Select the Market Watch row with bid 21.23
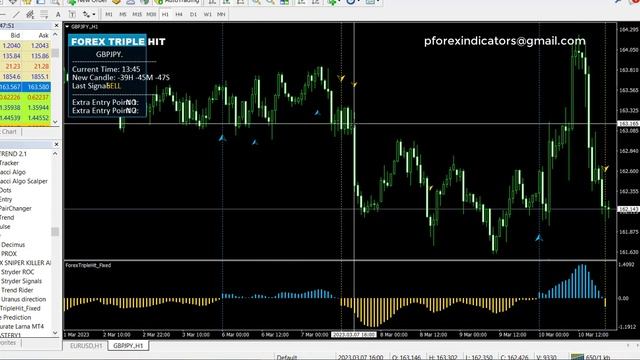This screenshot has height=360, width=640. [x=25, y=66]
